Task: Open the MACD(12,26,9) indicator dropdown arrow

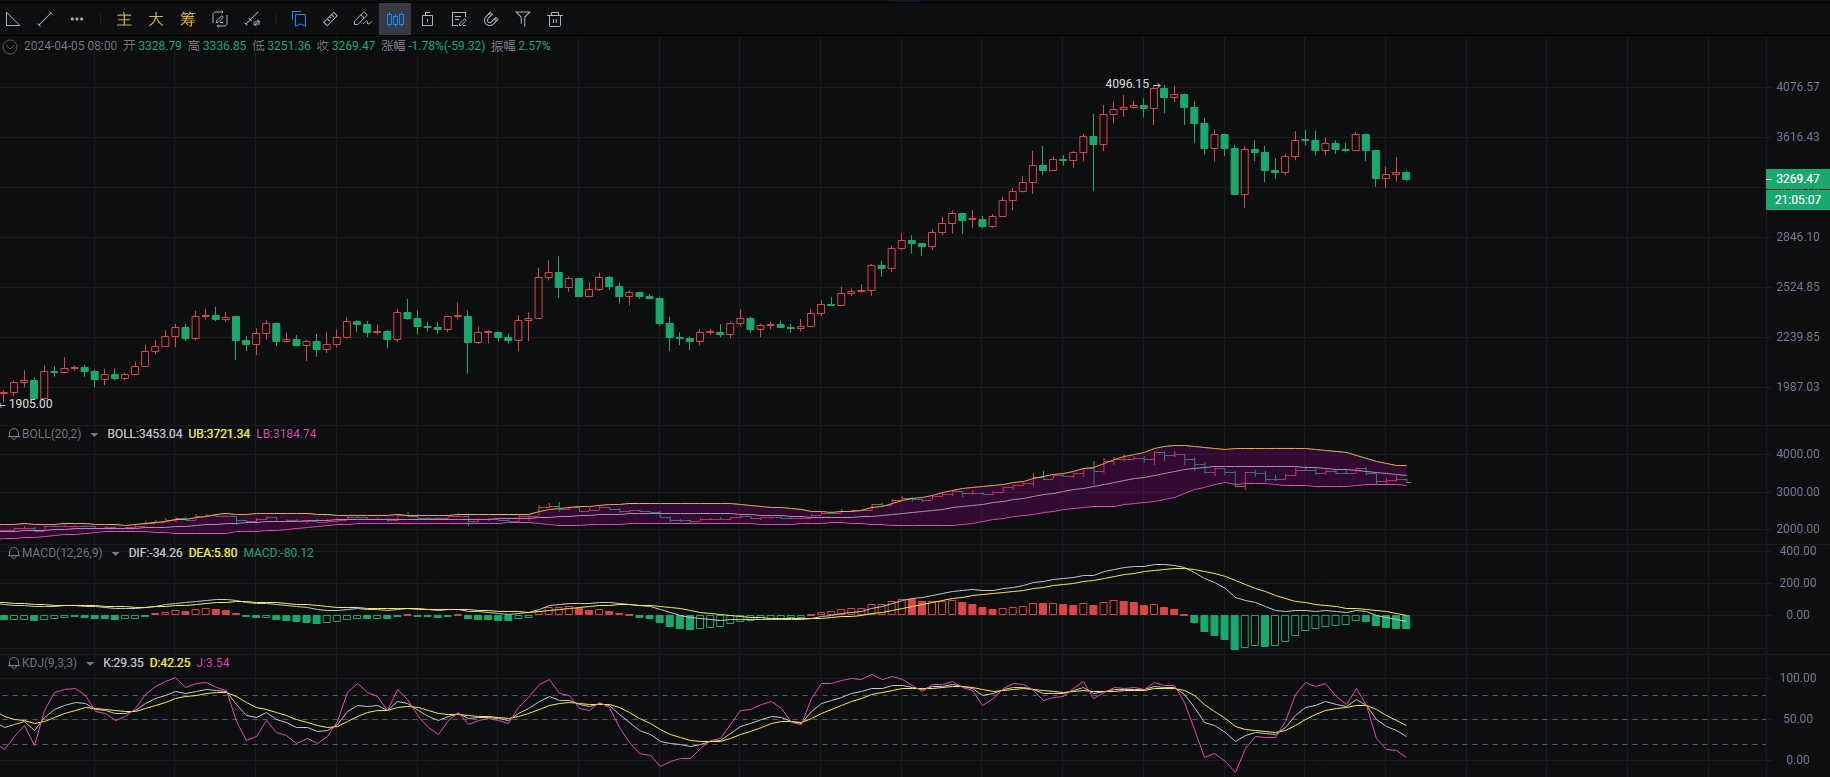Action: point(115,554)
